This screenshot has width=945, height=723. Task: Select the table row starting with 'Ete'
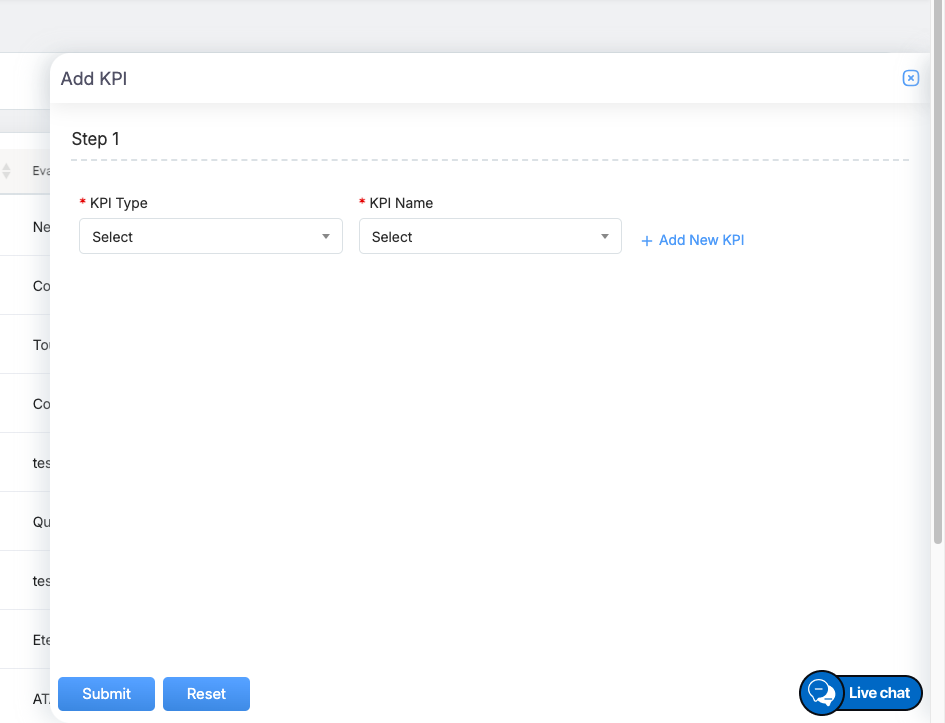click(41, 640)
